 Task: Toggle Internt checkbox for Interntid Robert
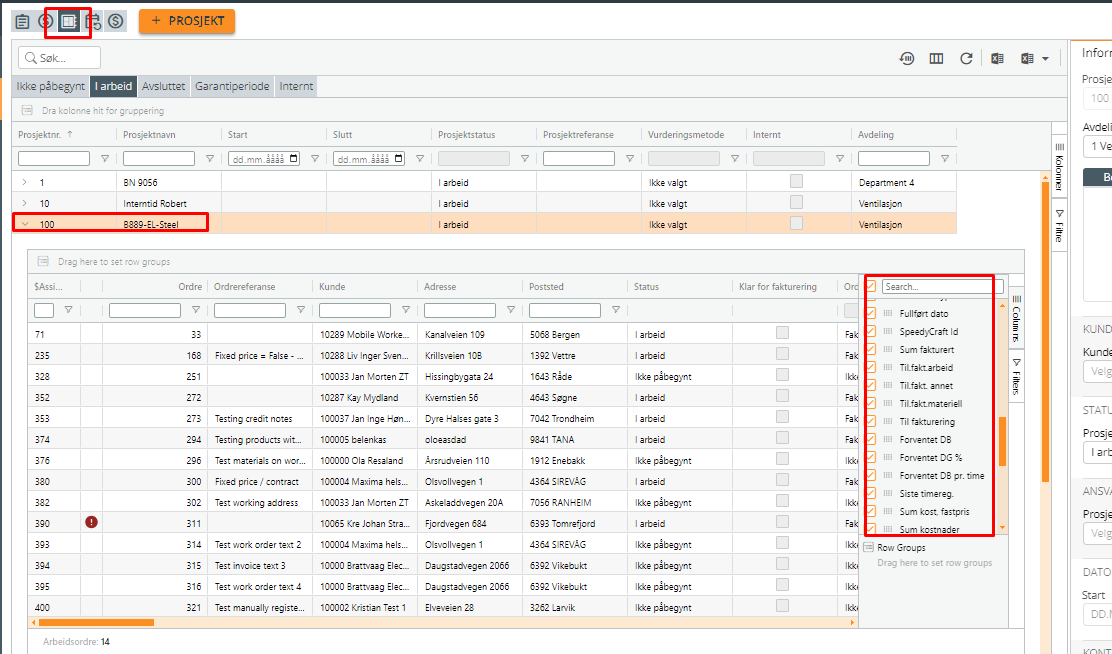796,203
